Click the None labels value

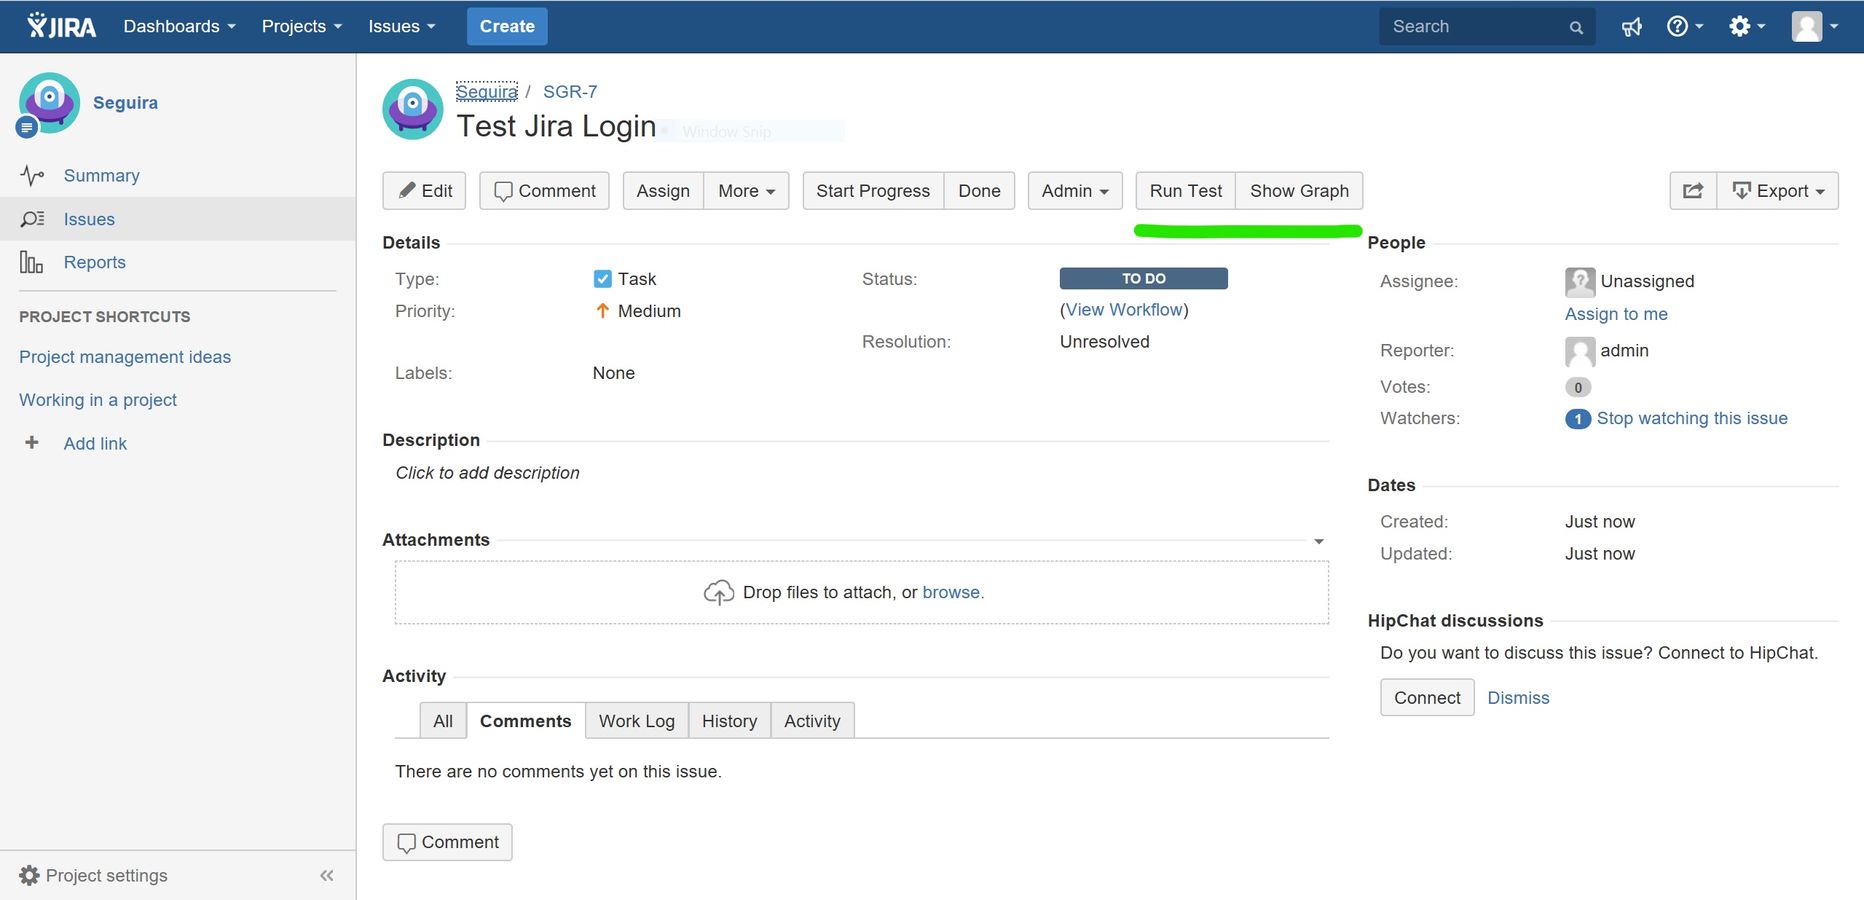click(x=614, y=373)
